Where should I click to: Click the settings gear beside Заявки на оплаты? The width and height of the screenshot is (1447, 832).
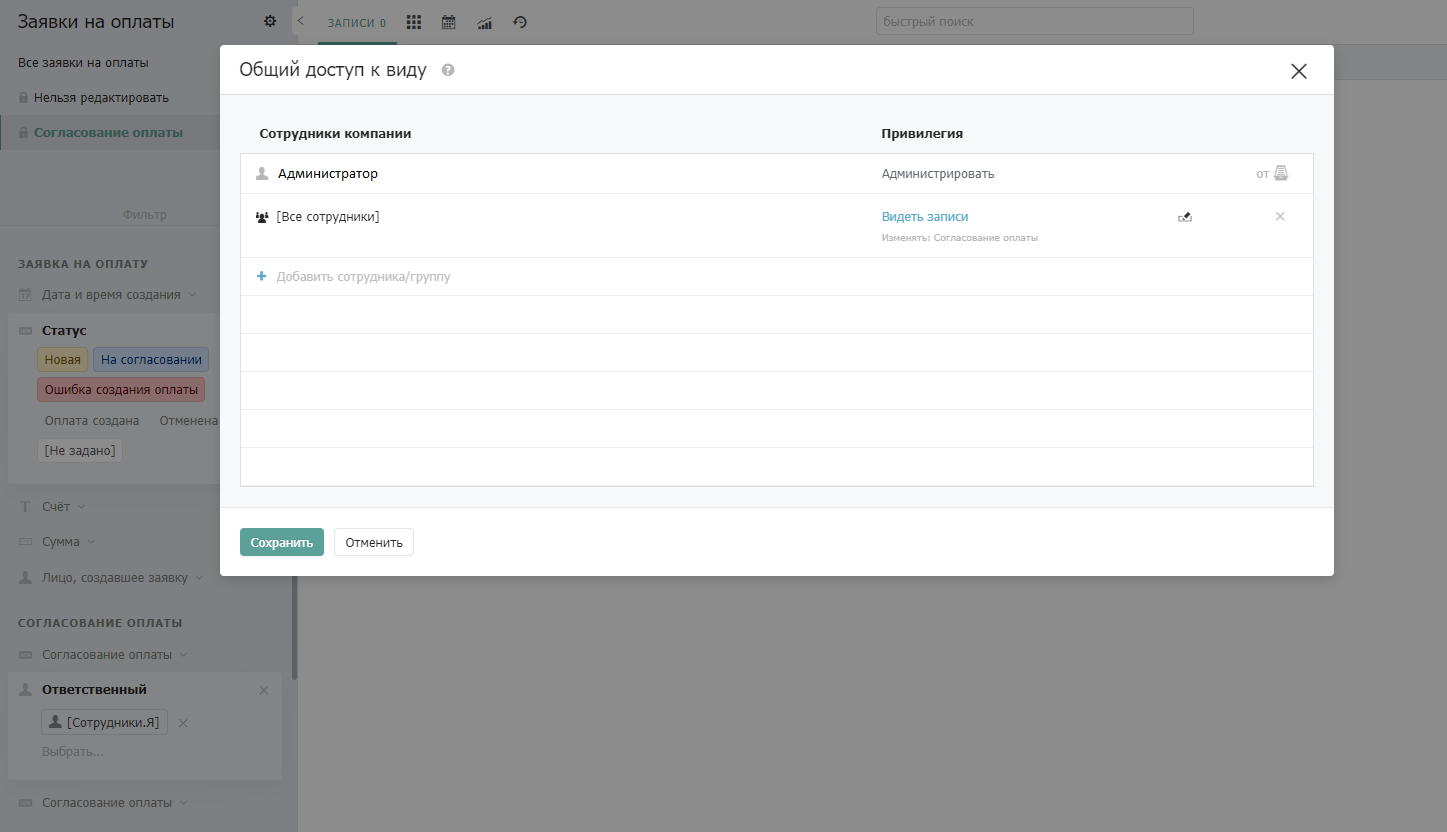269,21
